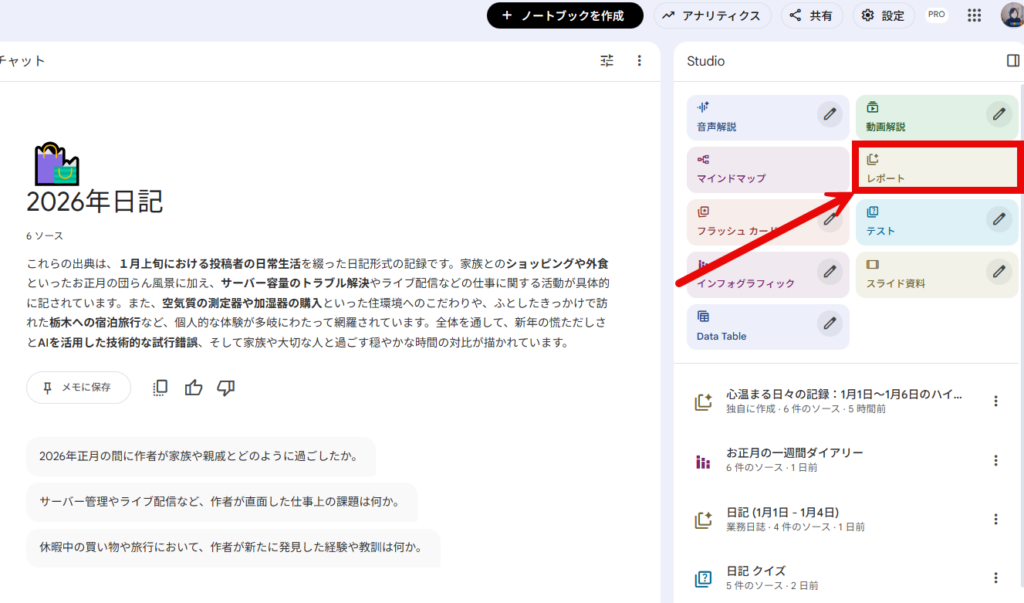Click the ノートブックを作成 button
The width and height of the screenshot is (1024, 603).
pyautogui.click(x=564, y=15)
